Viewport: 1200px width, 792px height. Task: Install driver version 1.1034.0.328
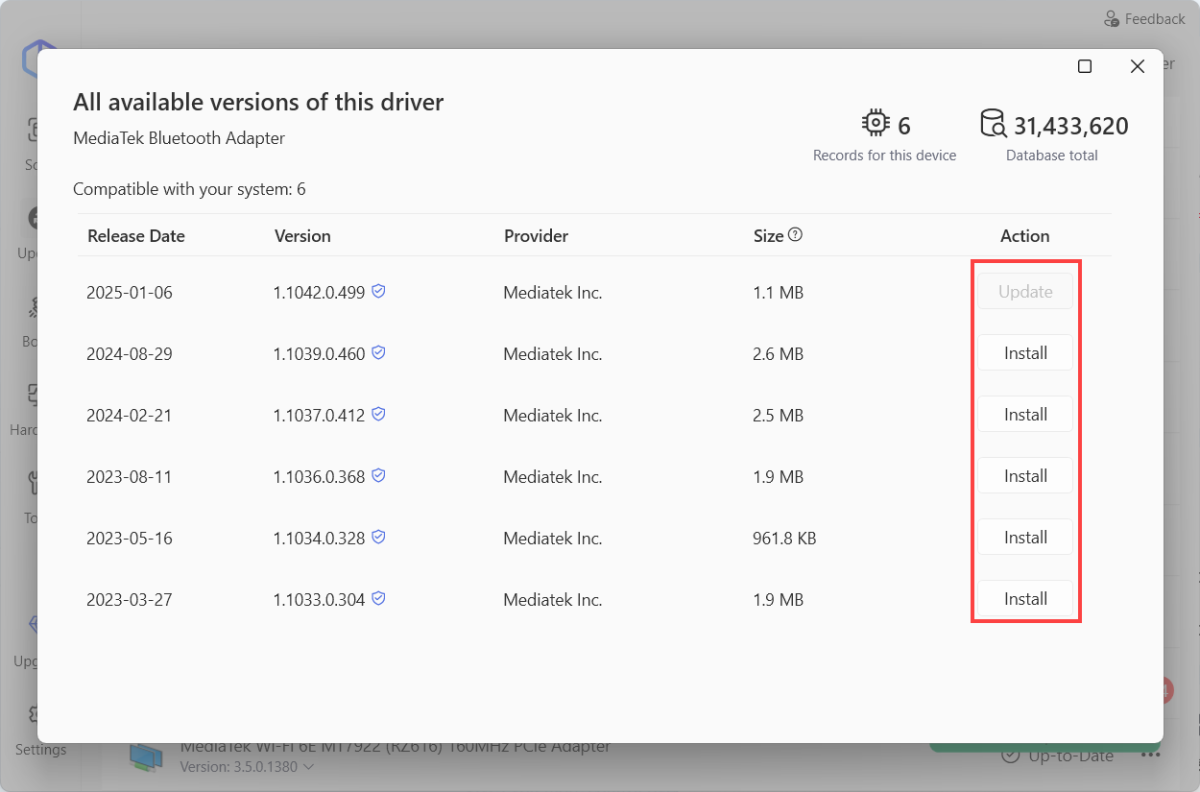1025,537
